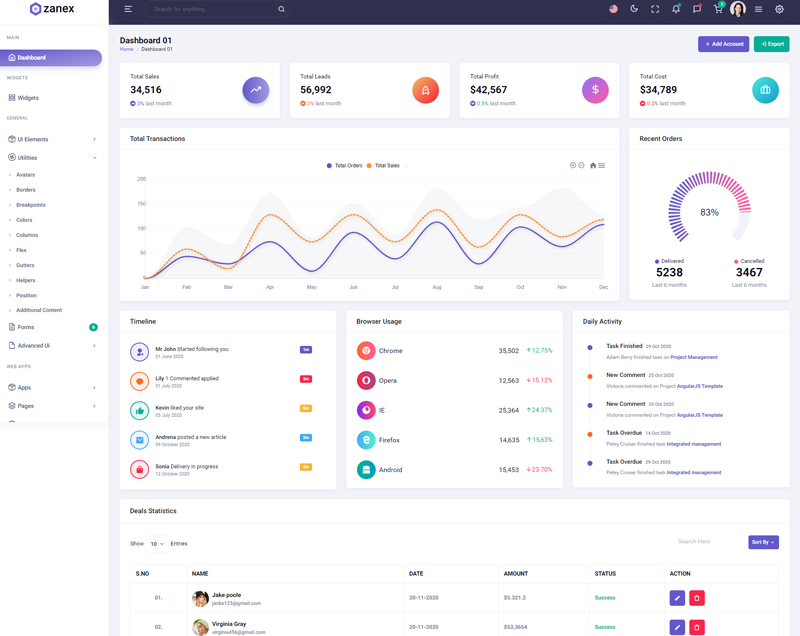Toggle the Total Orders series in the legend
This screenshot has height=636, width=800.
345,165
